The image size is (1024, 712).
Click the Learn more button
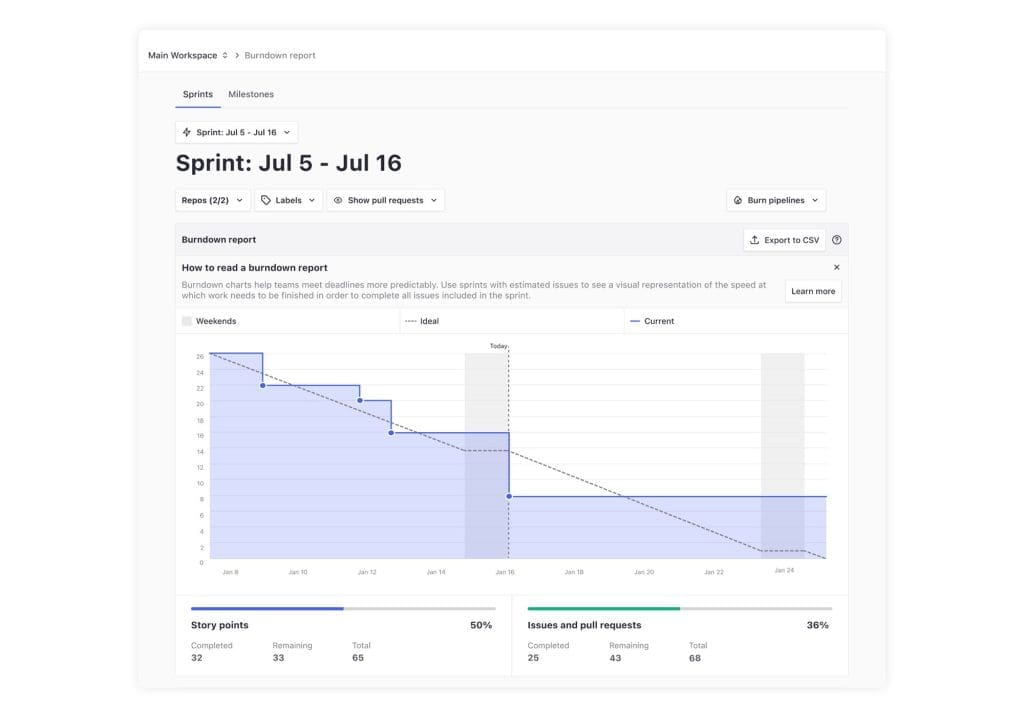click(813, 291)
